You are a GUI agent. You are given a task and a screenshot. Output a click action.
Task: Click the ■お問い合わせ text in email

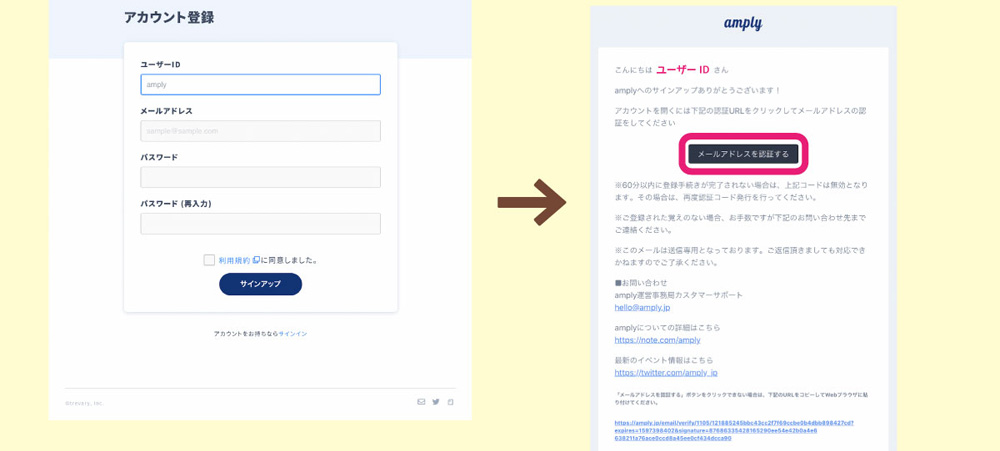click(x=641, y=283)
